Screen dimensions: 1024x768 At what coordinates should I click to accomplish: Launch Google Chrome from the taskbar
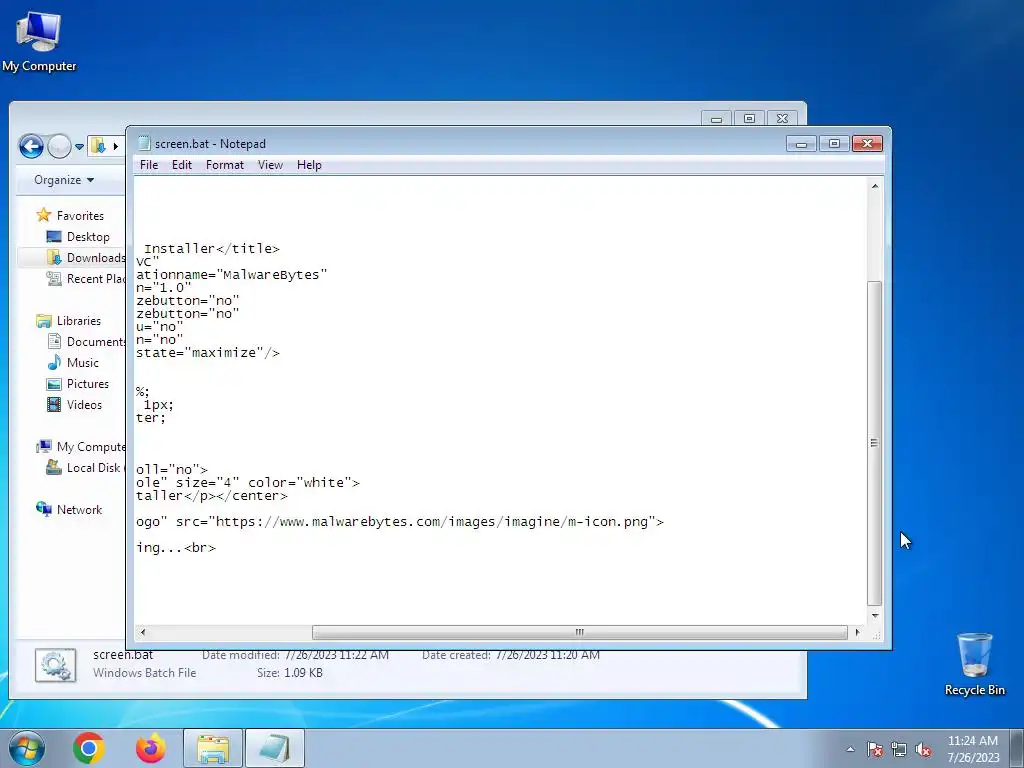[89, 748]
